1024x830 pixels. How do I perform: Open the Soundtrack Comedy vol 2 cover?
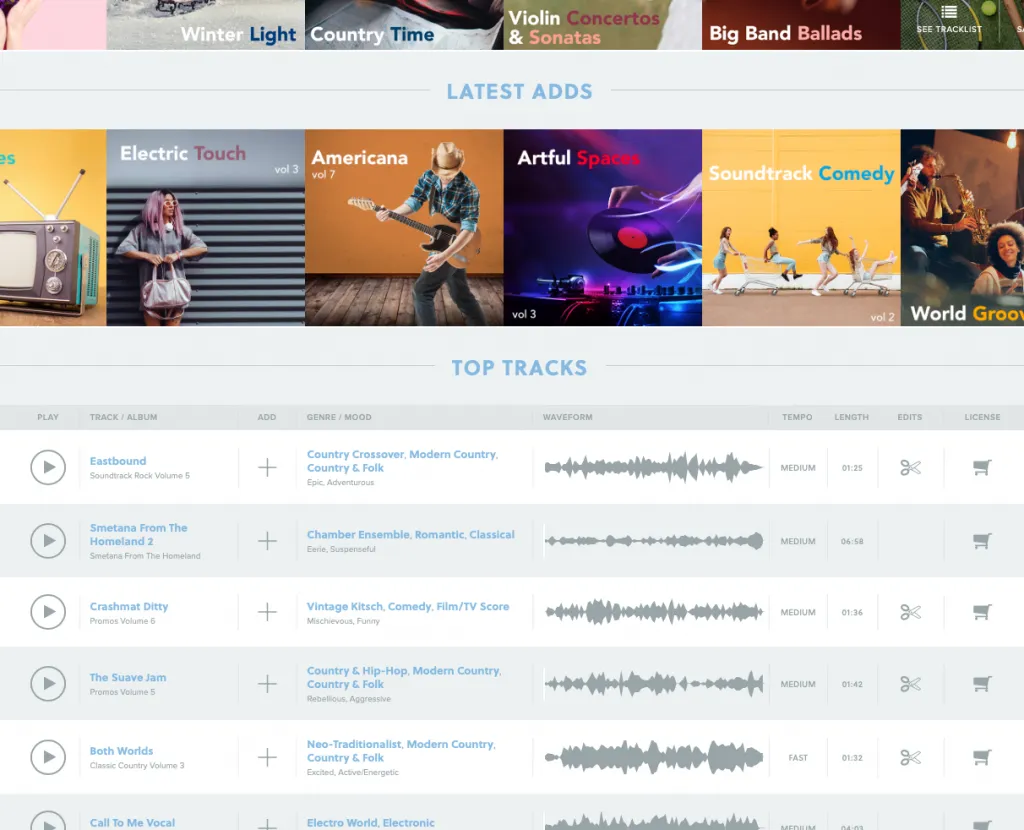click(x=801, y=227)
